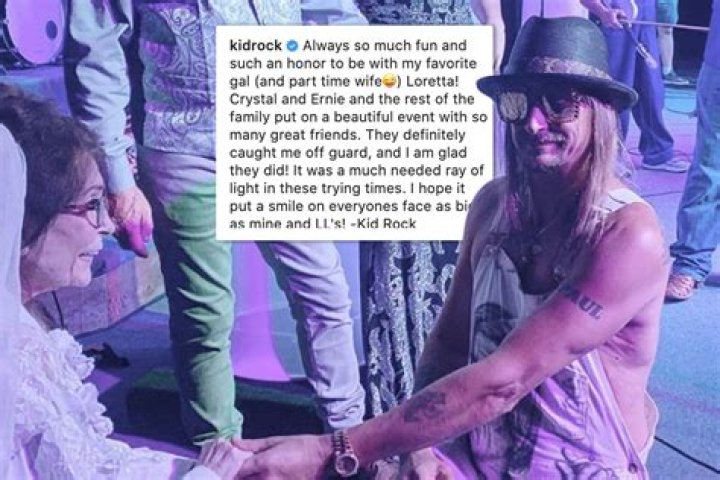Click the kidrock username
Viewport: 720px width, 480px height.
pyautogui.click(x=255, y=45)
